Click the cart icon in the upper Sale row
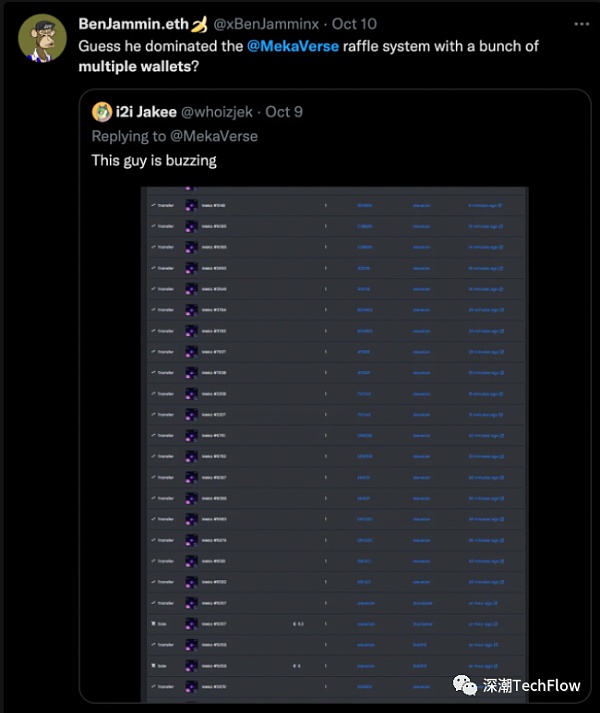The width and height of the screenshot is (600, 713). (x=153, y=623)
